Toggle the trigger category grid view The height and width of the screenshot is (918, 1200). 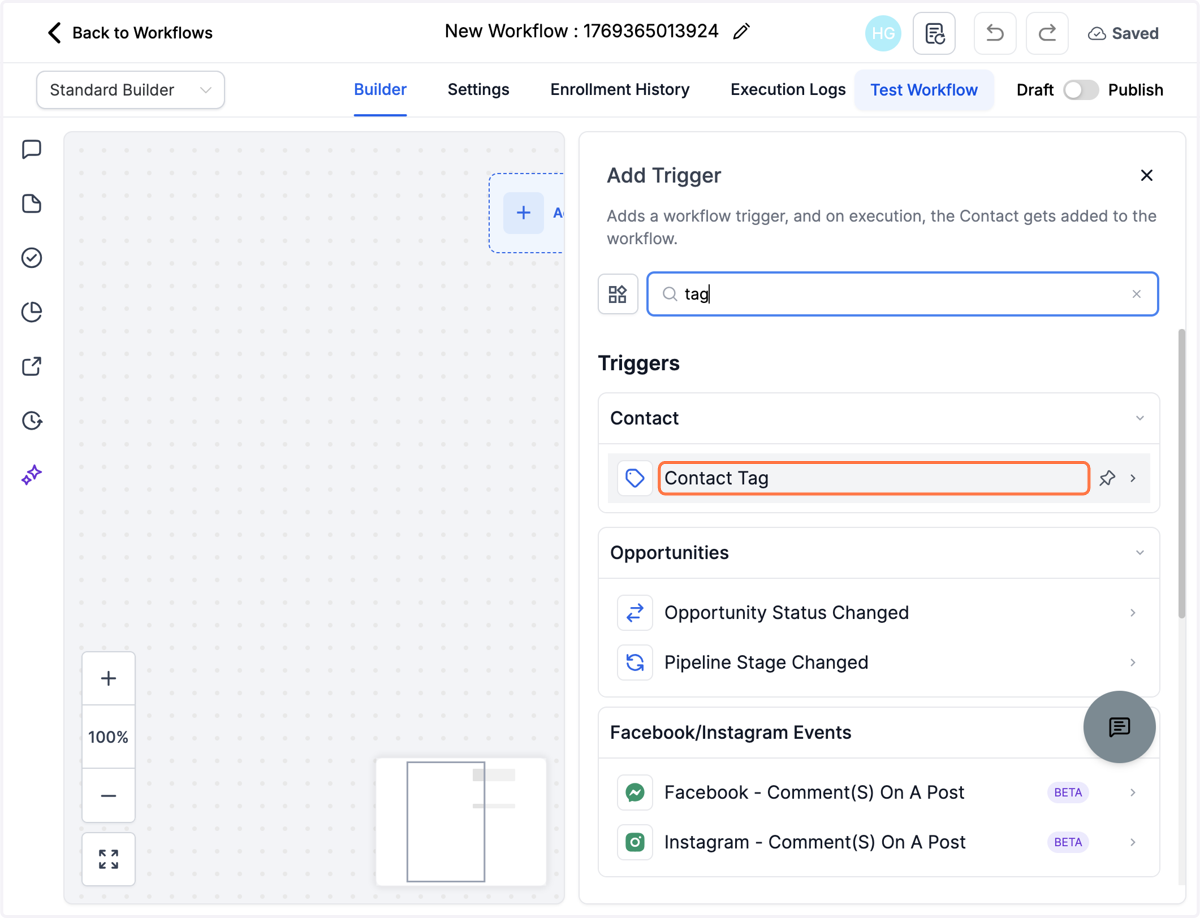pyautogui.click(x=618, y=294)
